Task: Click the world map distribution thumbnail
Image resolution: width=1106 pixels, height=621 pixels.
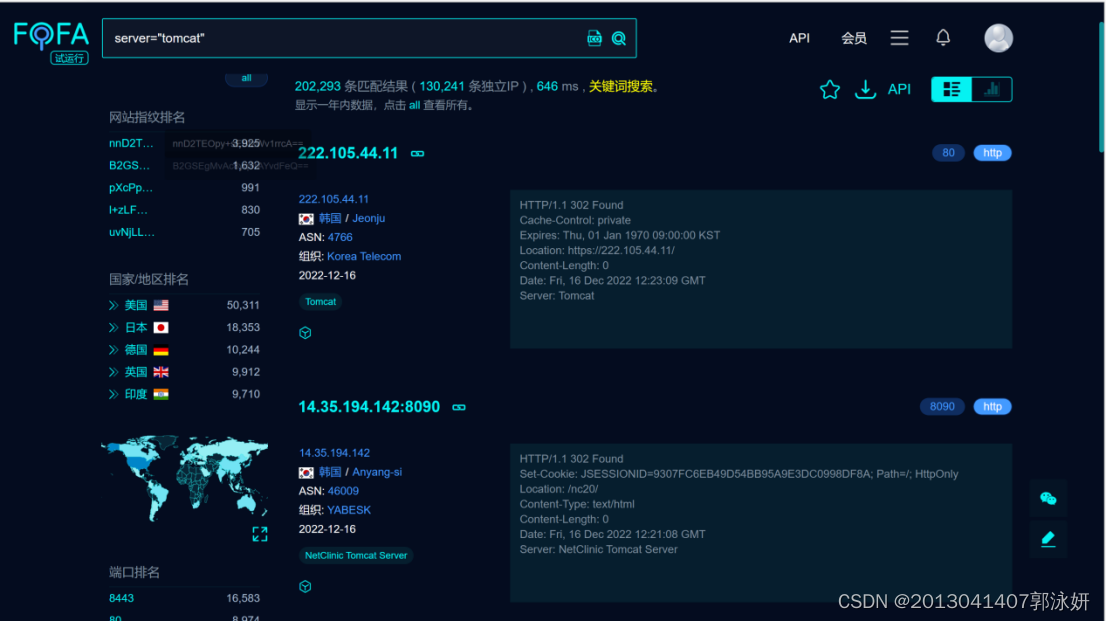Action: [185, 478]
